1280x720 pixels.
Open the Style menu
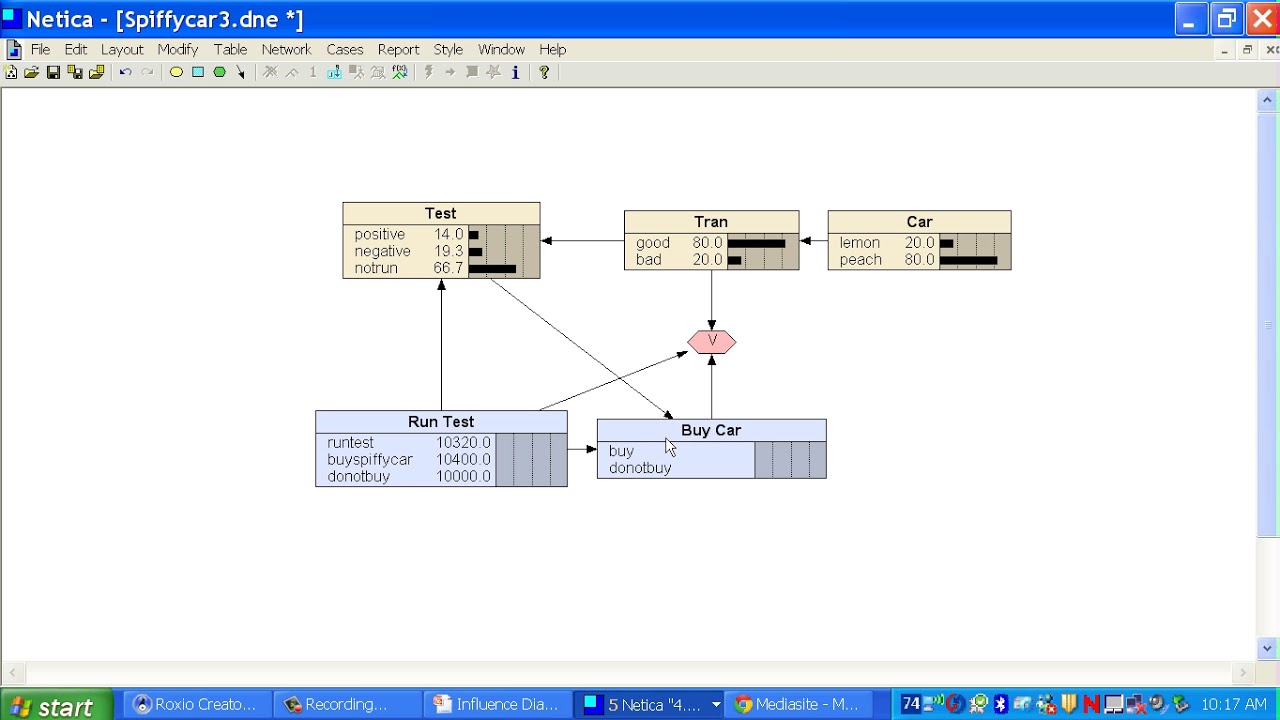click(x=448, y=49)
